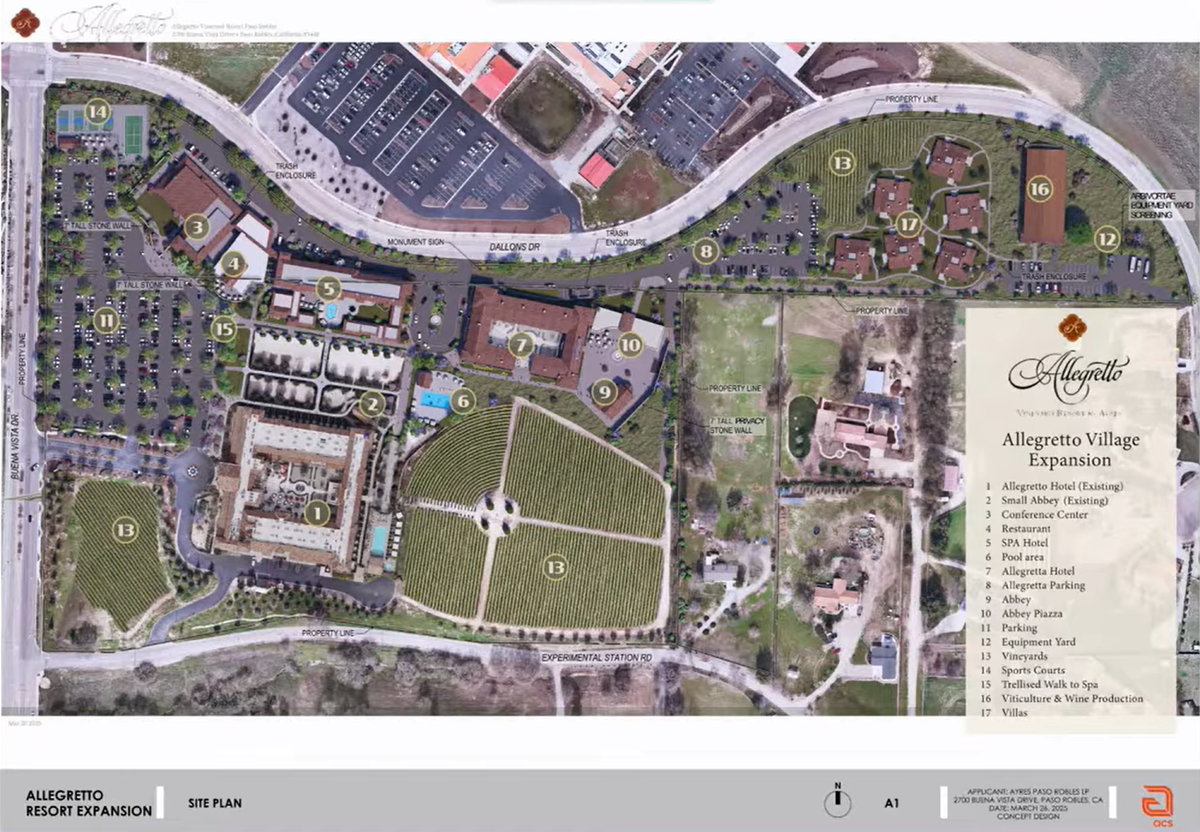Click the 'PRIVACY STONE WALL' label
The width and height of the screenshot is (1200, 832).
(736, 427)
